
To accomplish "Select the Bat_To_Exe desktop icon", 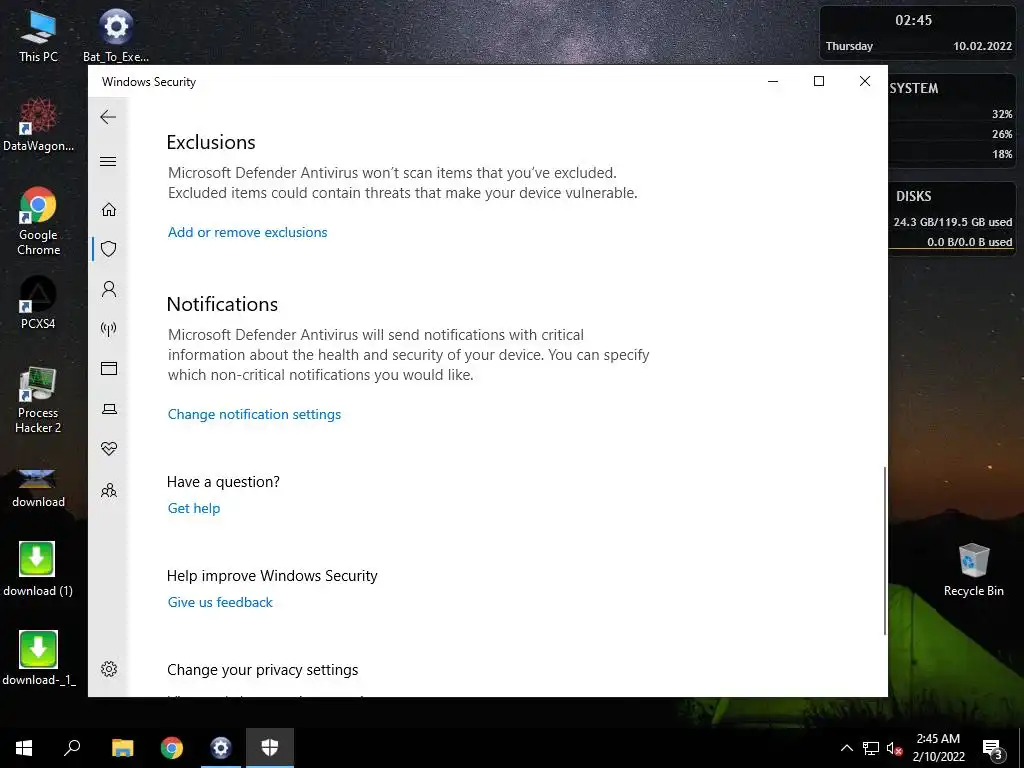I will (116, 37).
